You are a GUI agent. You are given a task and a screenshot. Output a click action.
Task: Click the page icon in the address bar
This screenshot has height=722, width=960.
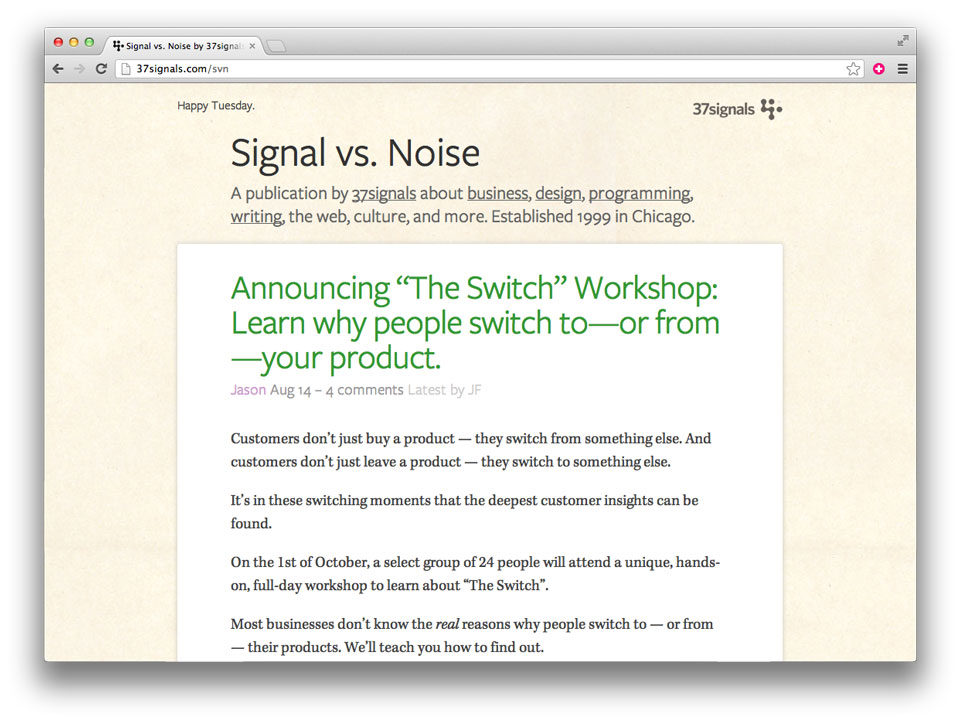coord(126,69)
